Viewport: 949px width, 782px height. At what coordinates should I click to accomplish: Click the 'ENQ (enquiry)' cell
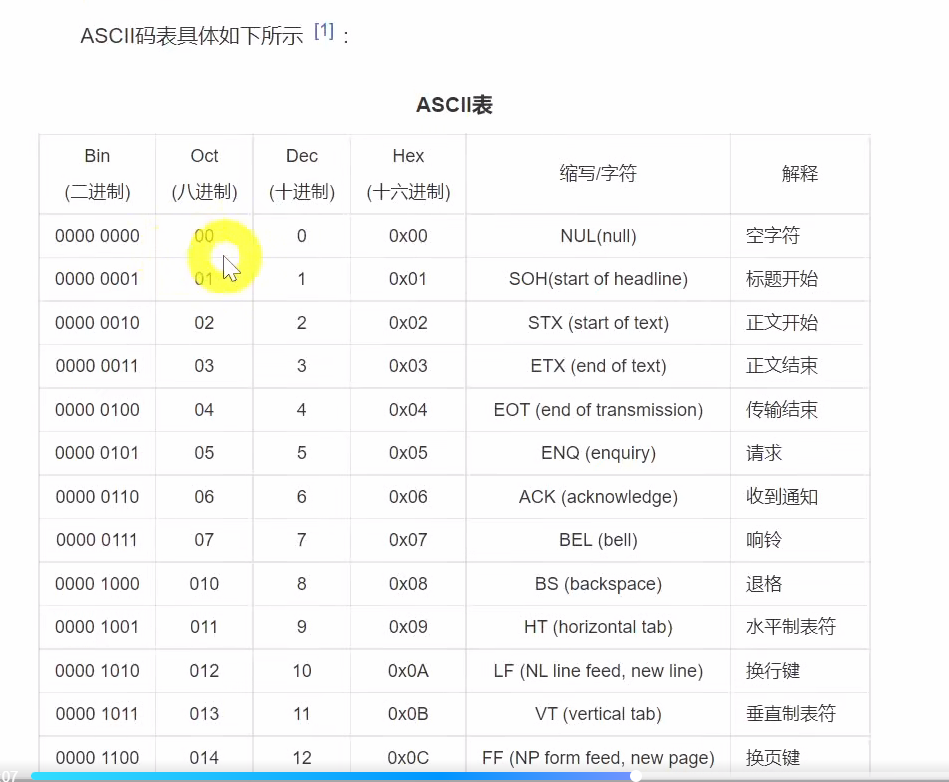[x=598, y=453]
